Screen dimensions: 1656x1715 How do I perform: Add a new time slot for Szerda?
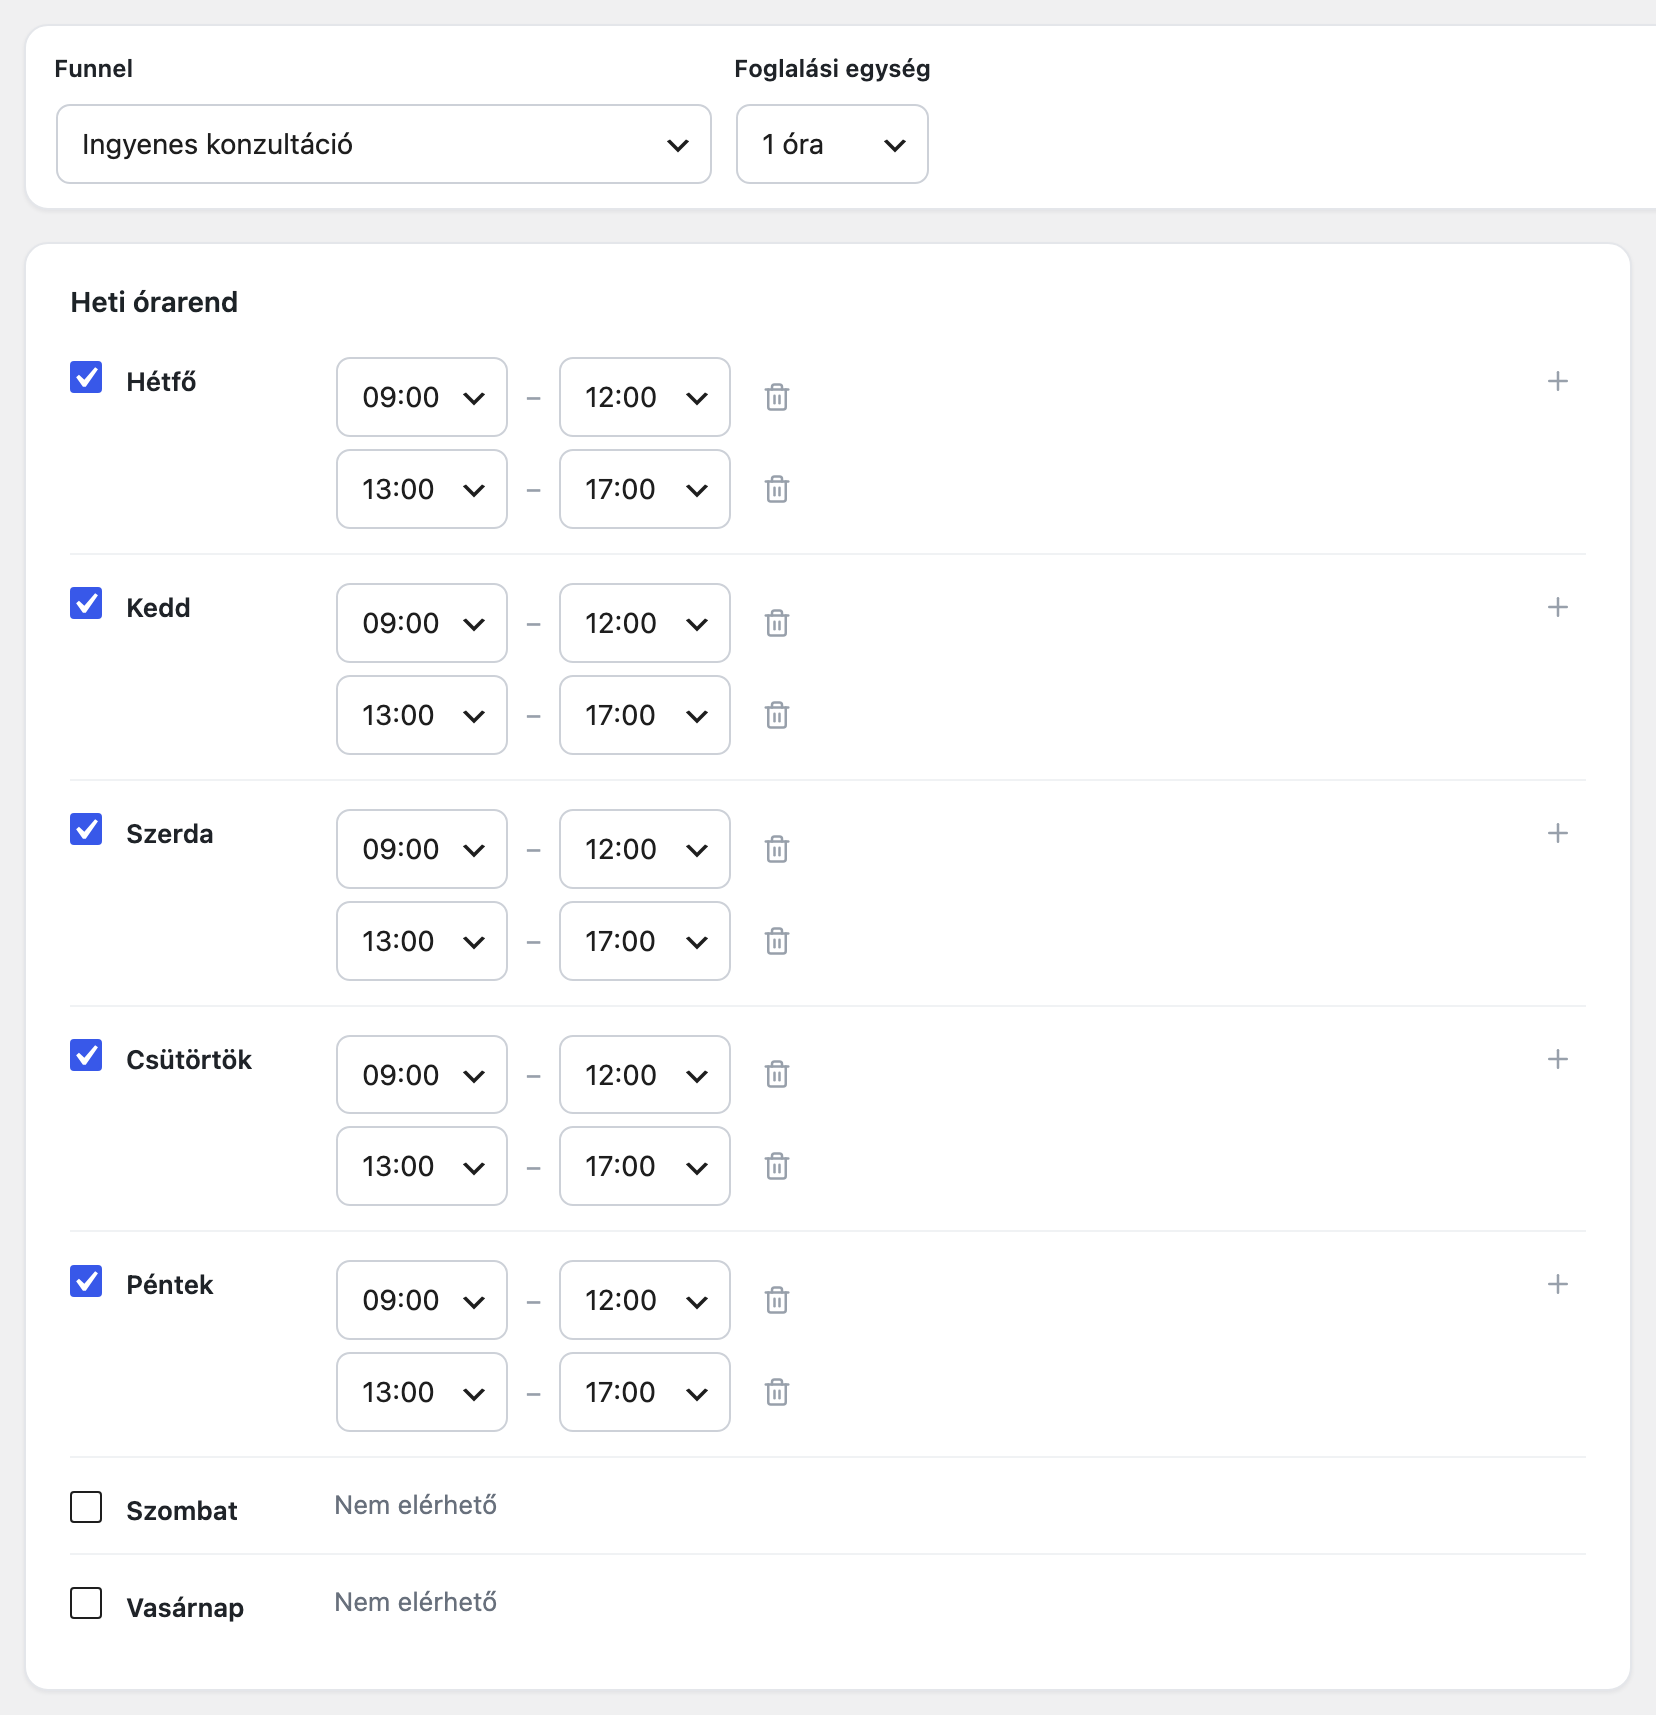[1558, 833]
